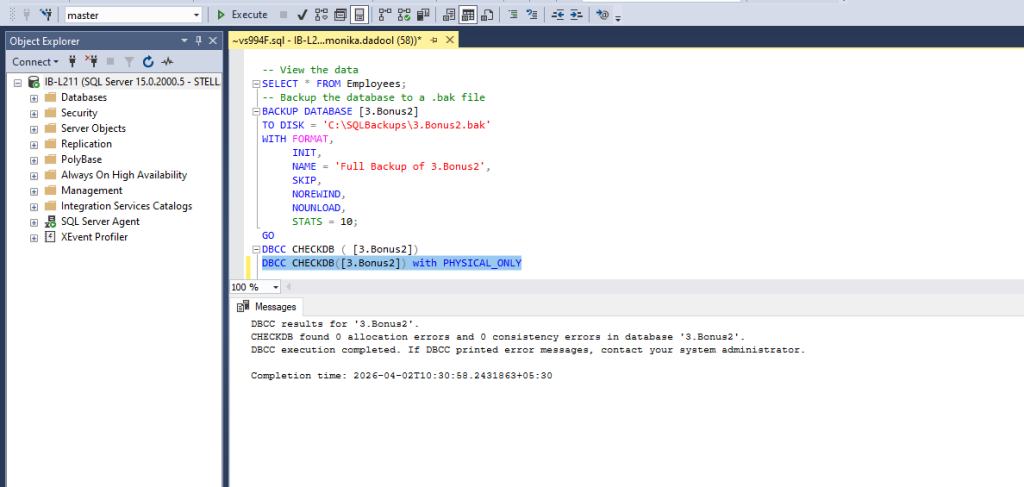Viewport: 1024px width, 487px height.
Task: Close the Object Explorer panel
Action: click(x=213, y=40)
